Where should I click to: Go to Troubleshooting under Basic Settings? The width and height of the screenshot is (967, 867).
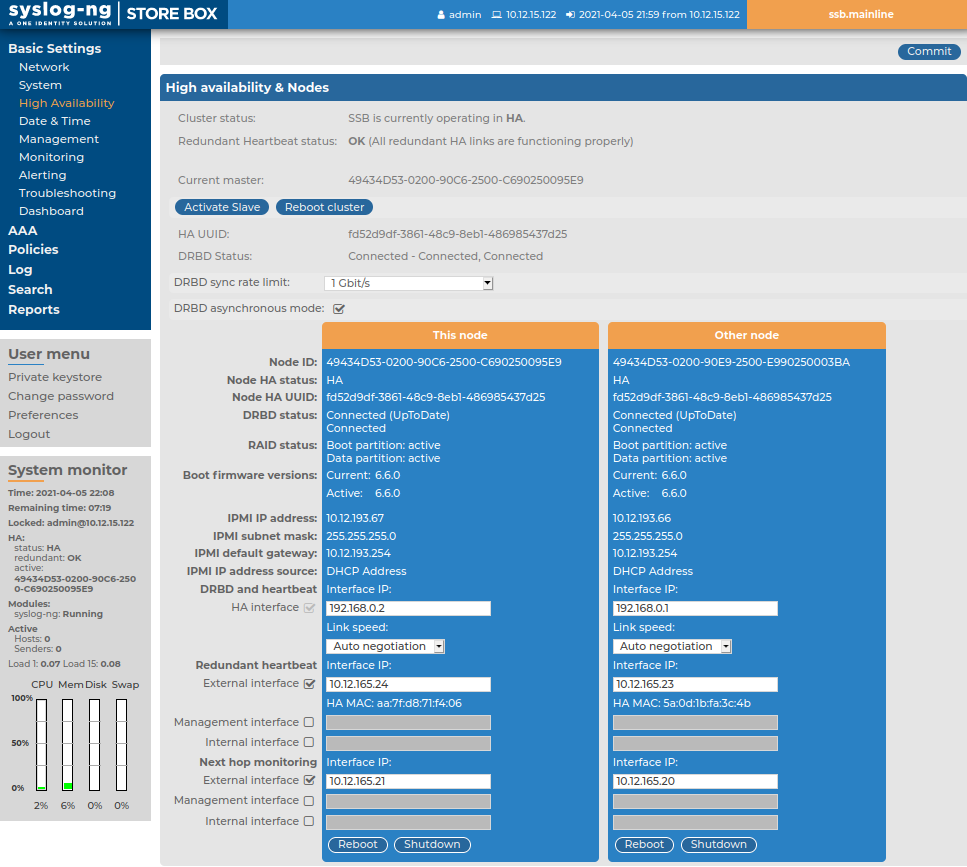67,193
